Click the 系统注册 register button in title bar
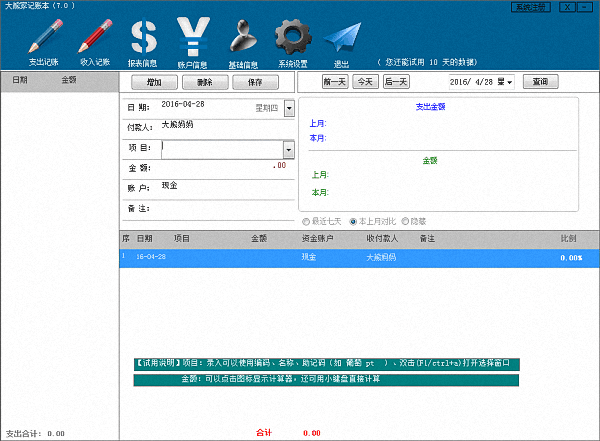The width and height of the screenshot is (600, 441). [530, 7]
